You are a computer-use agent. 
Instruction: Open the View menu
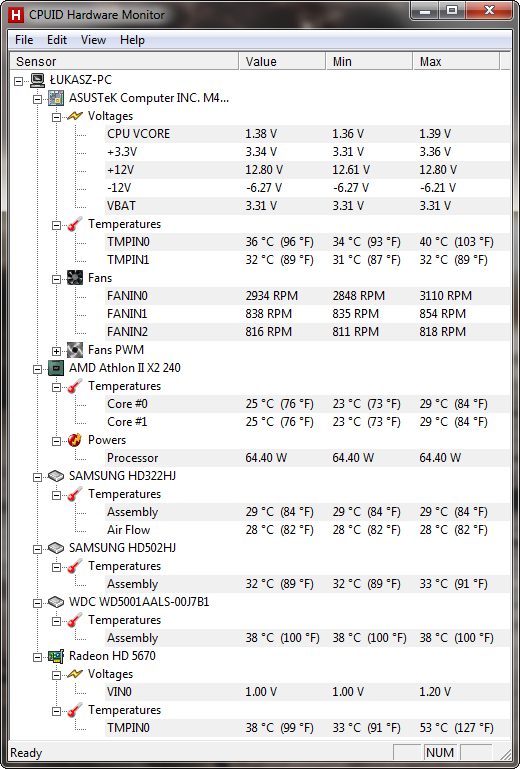(x=93, y=40)
